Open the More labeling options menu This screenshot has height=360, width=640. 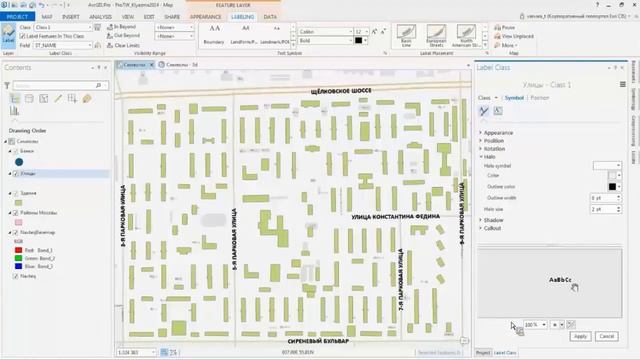pos(506,45)
